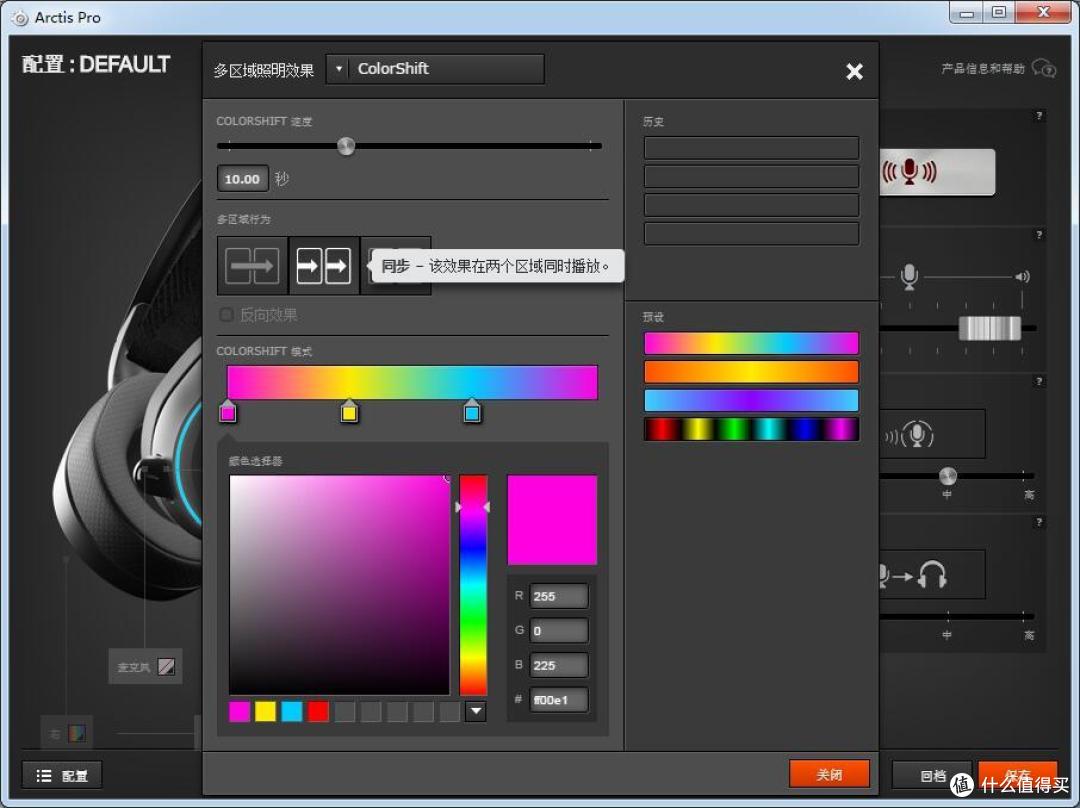Apply the dark banded rainbow preset
The width and height of the screenshot is (1080, 808).
pyautogui.click(x=751, y=429)
